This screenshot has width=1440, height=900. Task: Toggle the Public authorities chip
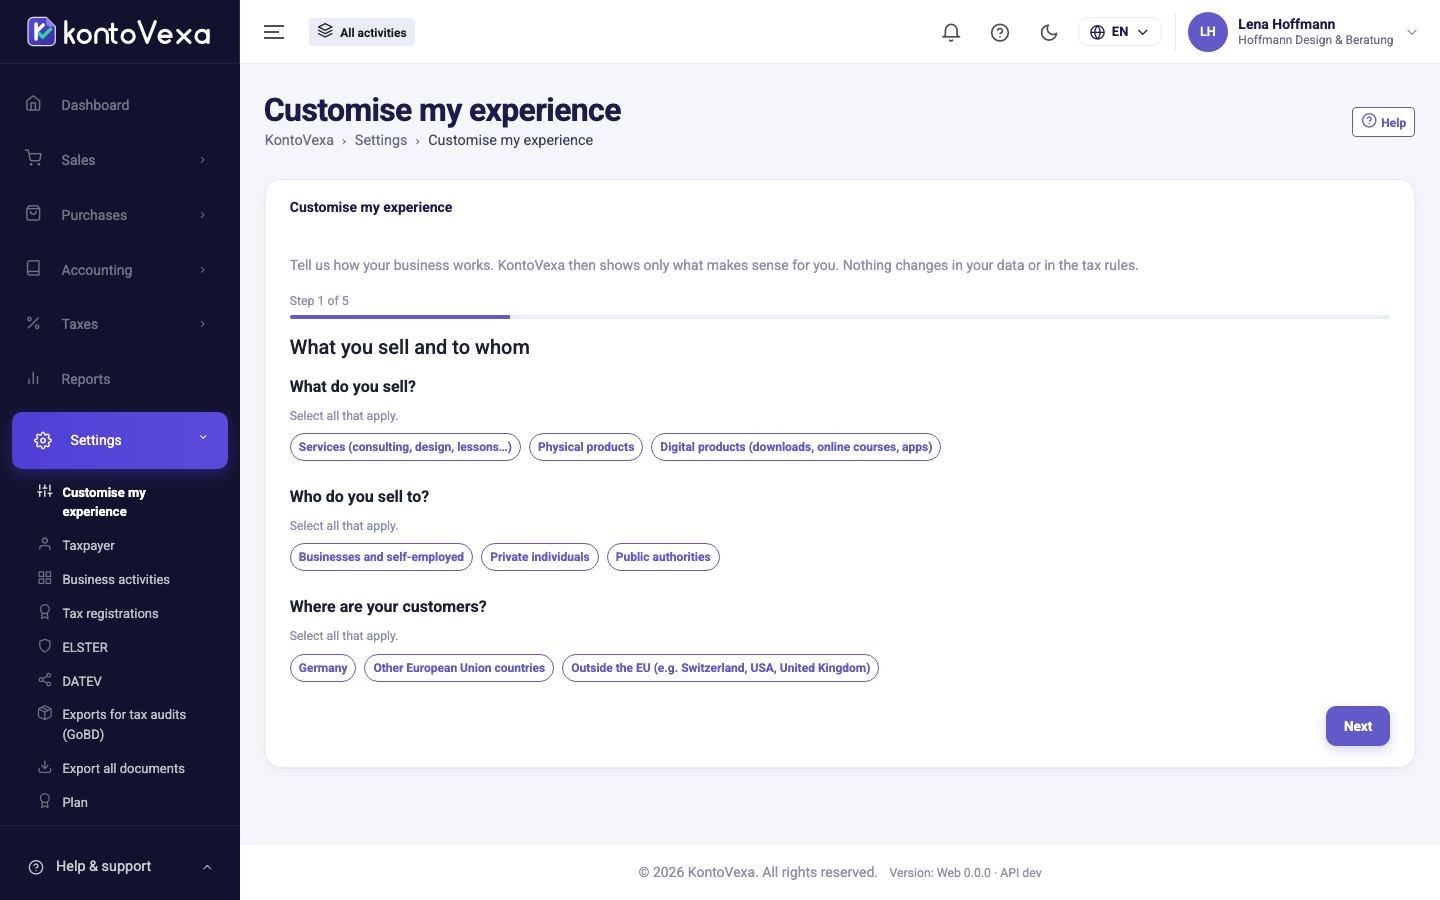(x=663, y=557)
